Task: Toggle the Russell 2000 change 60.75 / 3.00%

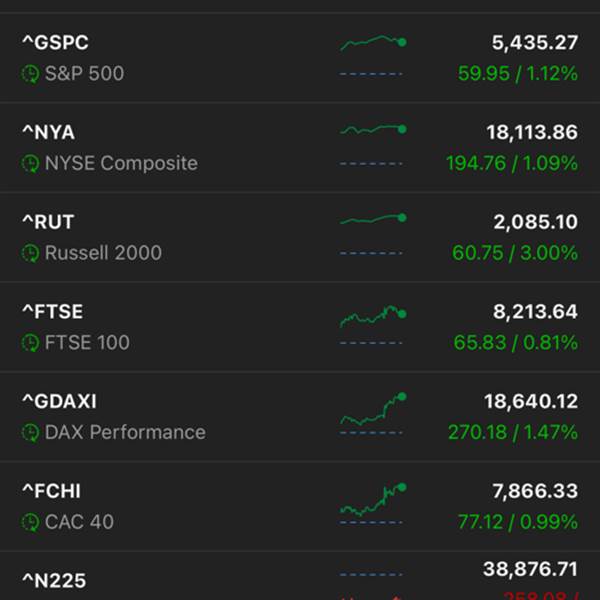Action: (515, 253)
